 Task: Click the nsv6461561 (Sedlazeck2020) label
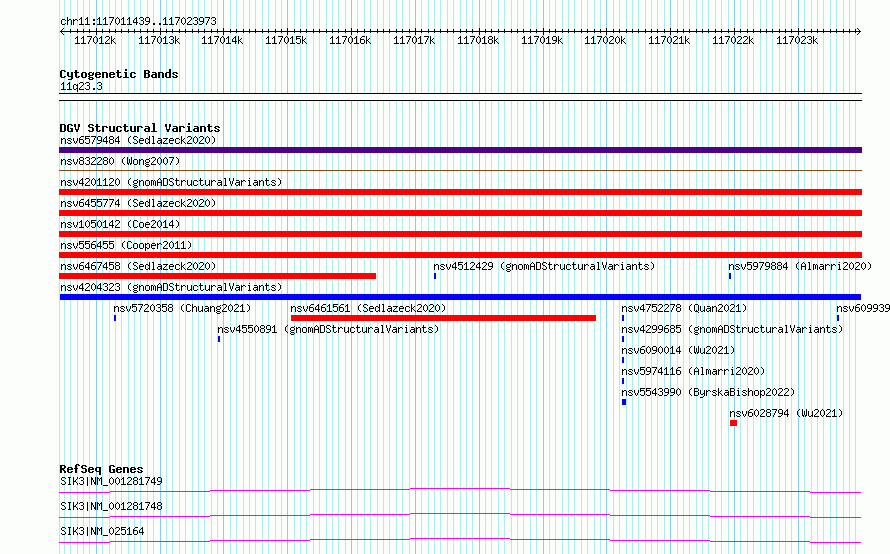pyautogui.click(x=368, y=308)
